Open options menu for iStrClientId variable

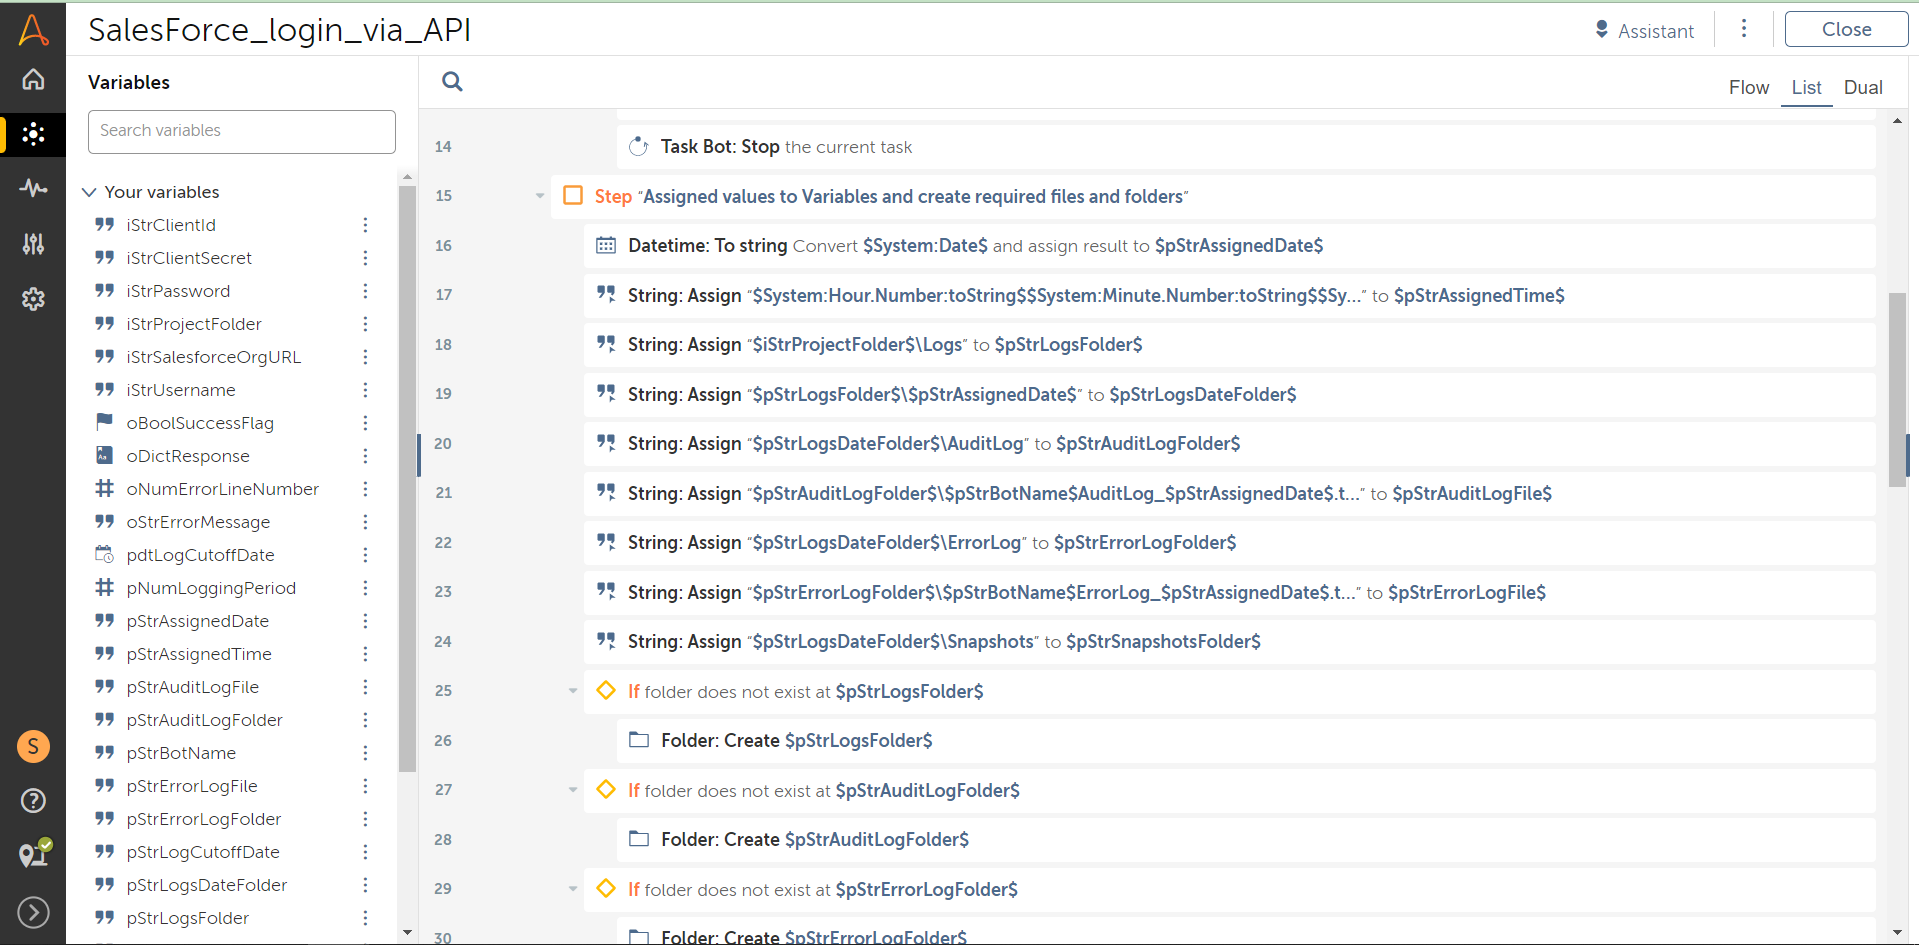tap(365, 225)
